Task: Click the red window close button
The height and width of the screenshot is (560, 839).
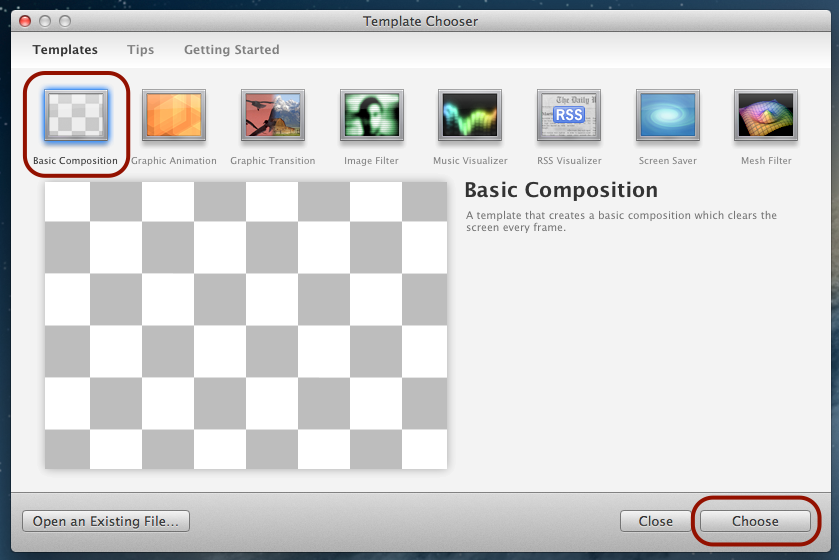Action: pyautogui.click(x=25, y=21)
